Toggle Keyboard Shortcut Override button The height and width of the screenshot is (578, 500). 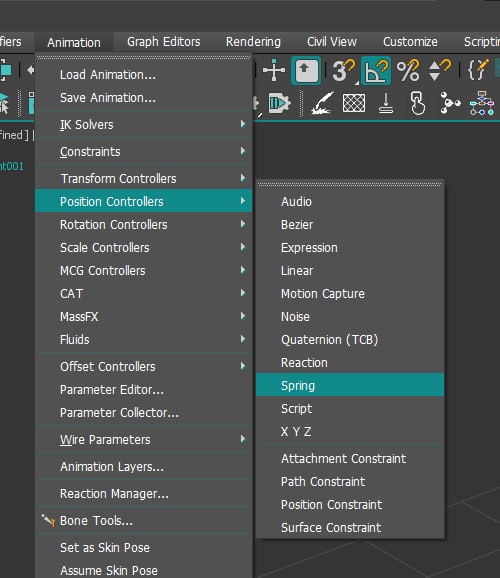(306, 70)
